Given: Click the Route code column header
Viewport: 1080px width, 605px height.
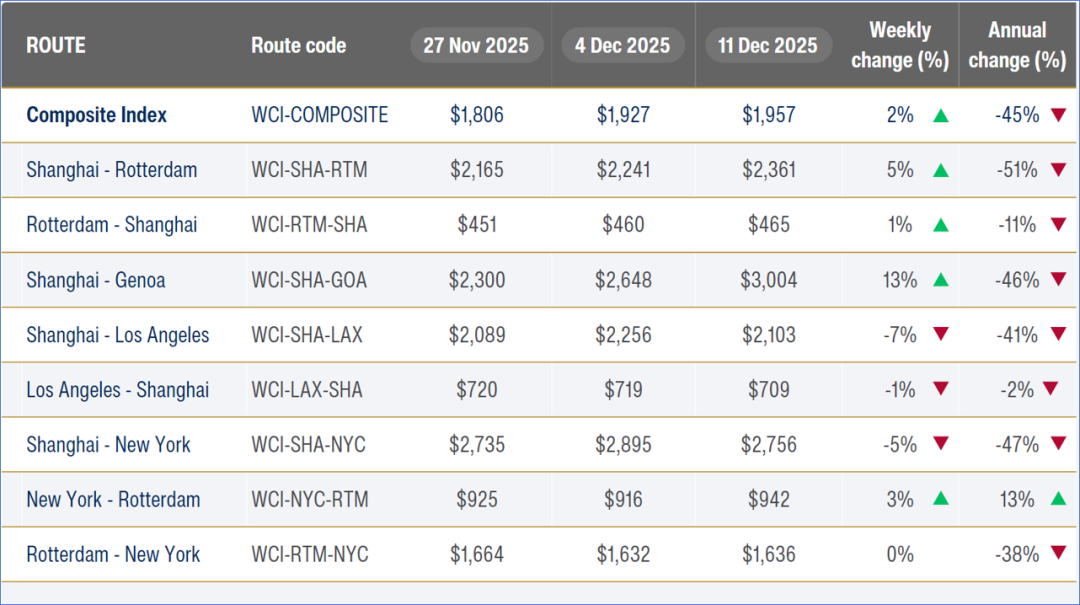Looking at the screenshot, I should (298, 46).
